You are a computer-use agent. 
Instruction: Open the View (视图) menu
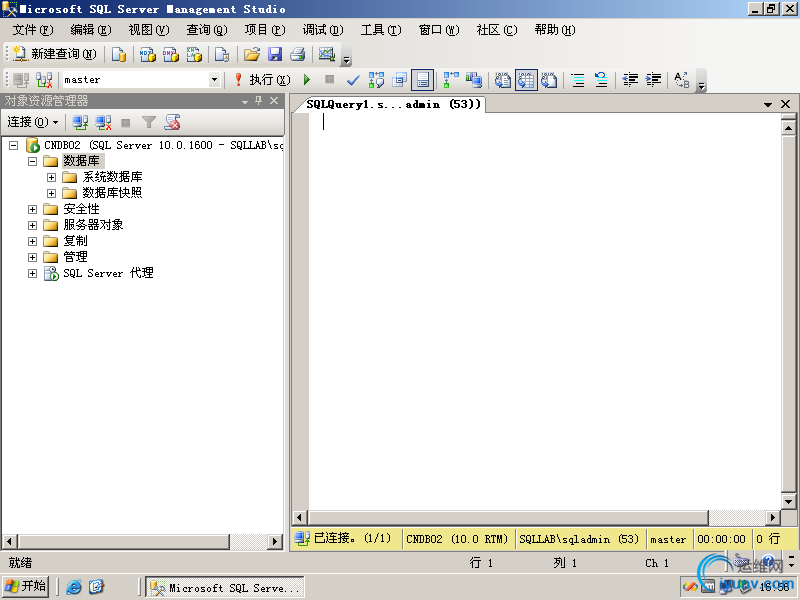(148, 30)
